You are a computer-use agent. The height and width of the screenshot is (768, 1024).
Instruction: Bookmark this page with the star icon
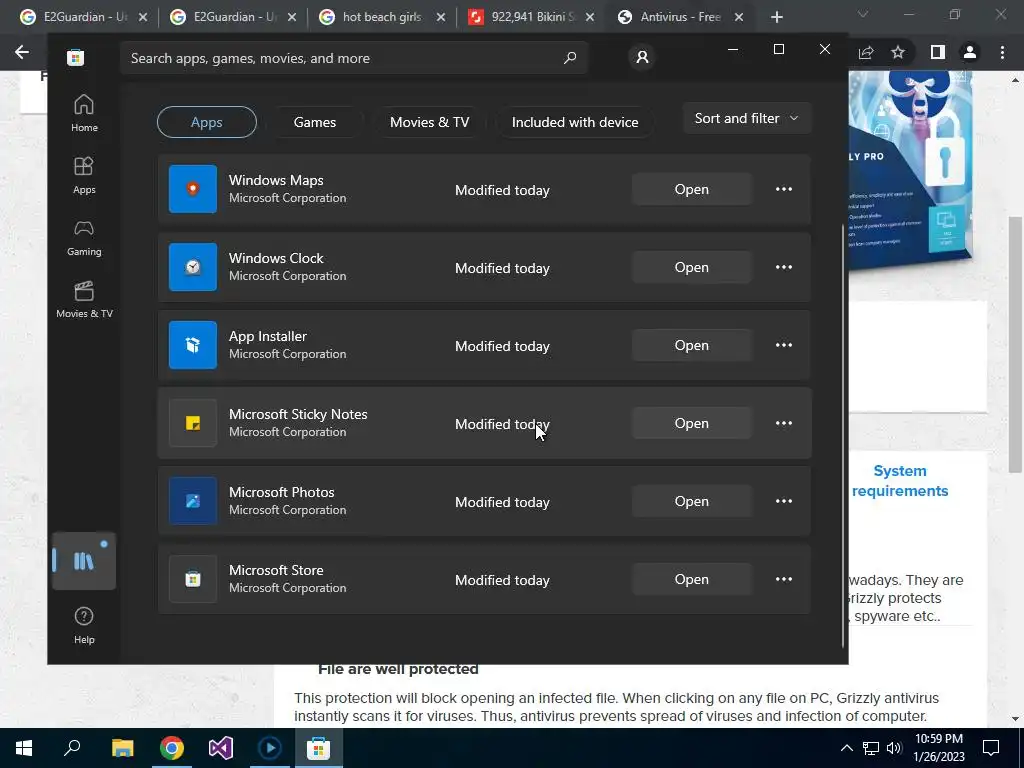click(899, 52)
